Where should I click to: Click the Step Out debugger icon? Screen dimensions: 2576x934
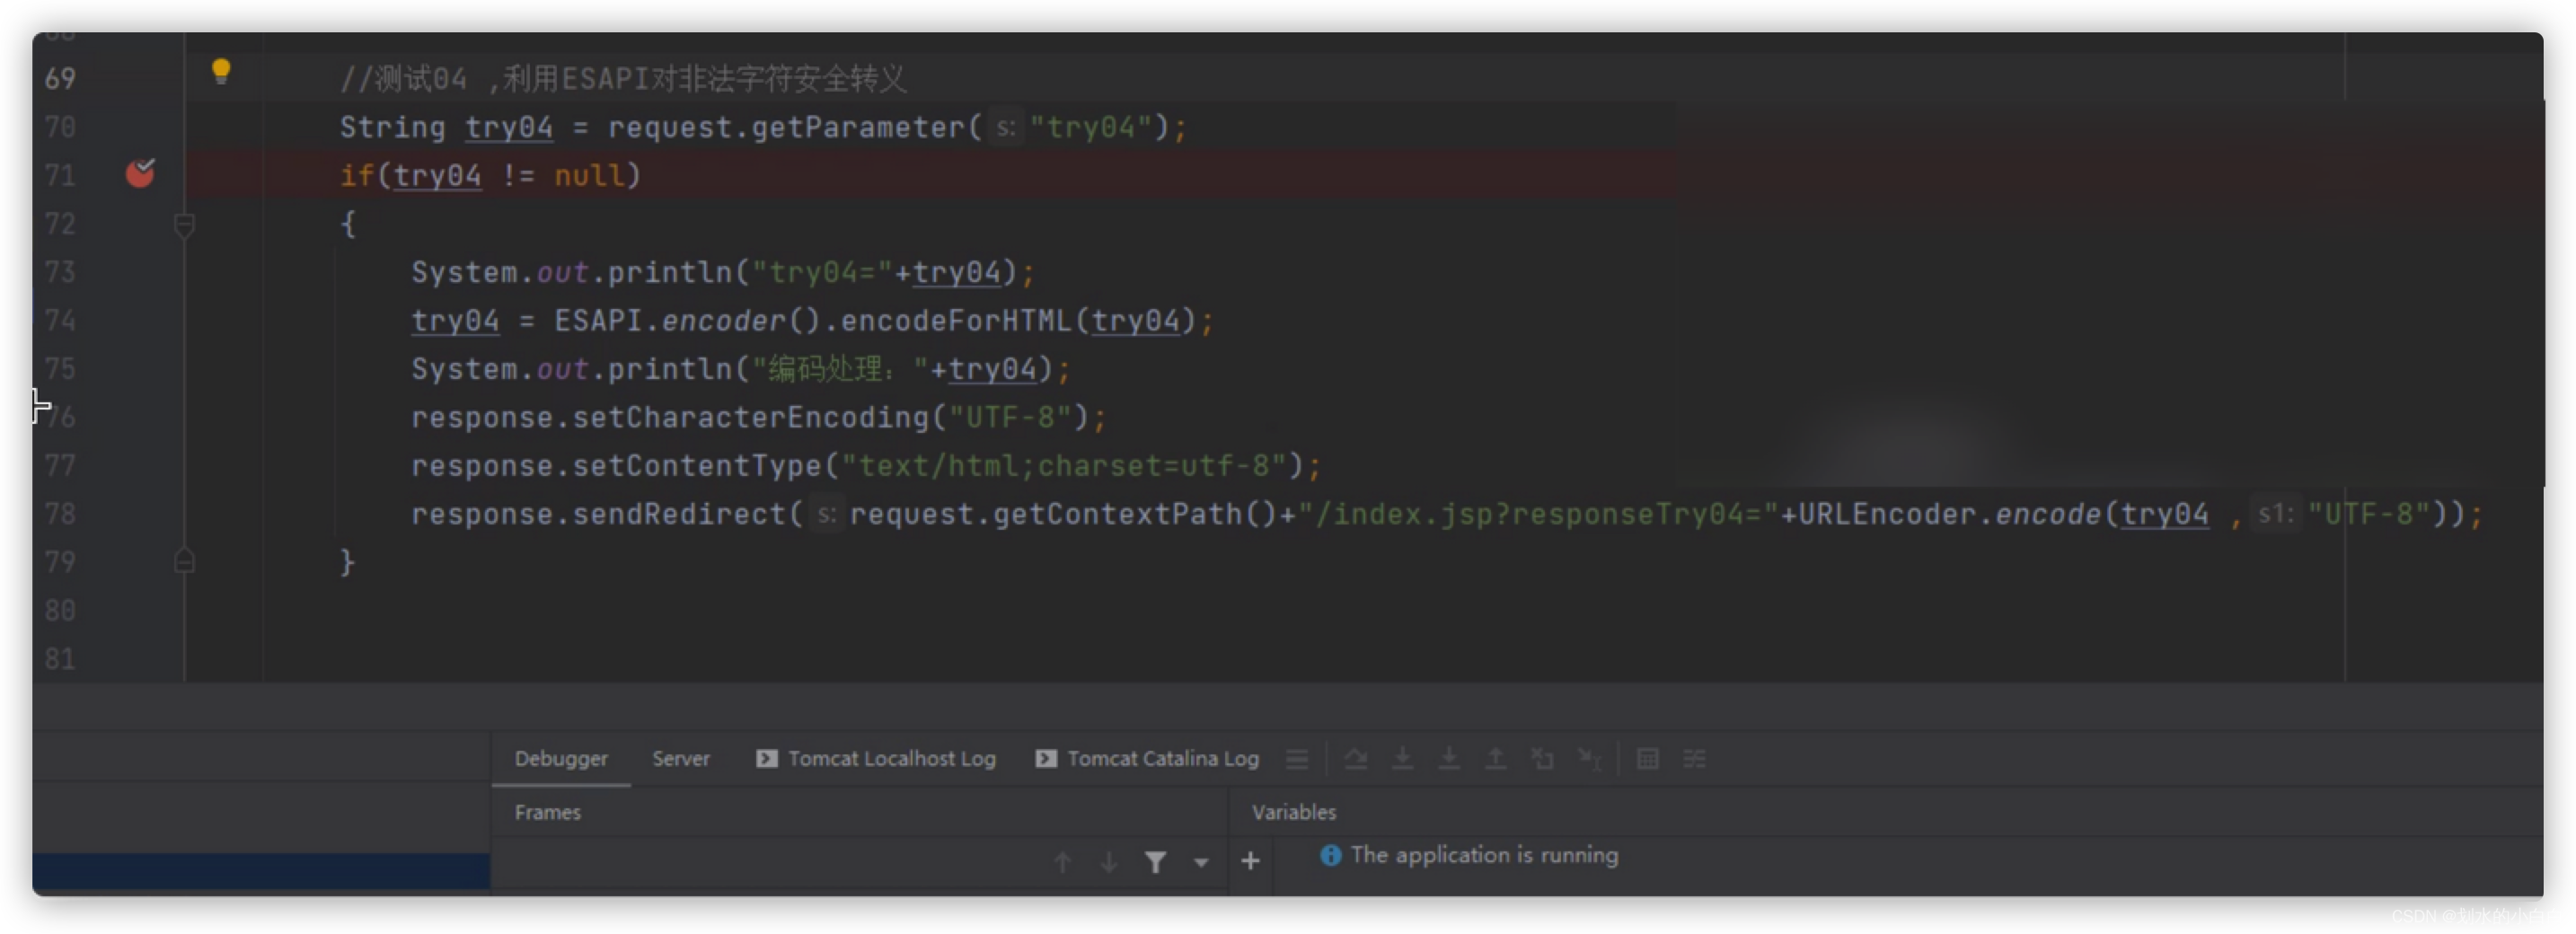(1495, 759)
